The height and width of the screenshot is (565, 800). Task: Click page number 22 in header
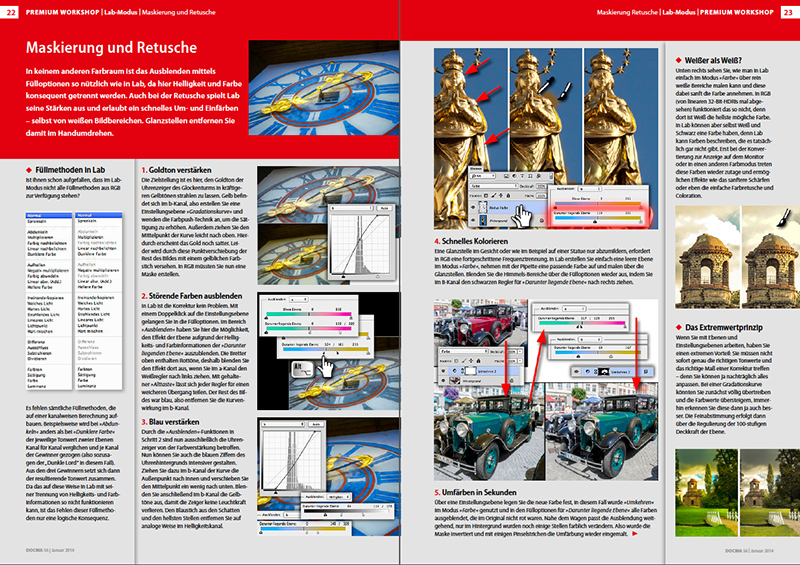tap(10, 12)
